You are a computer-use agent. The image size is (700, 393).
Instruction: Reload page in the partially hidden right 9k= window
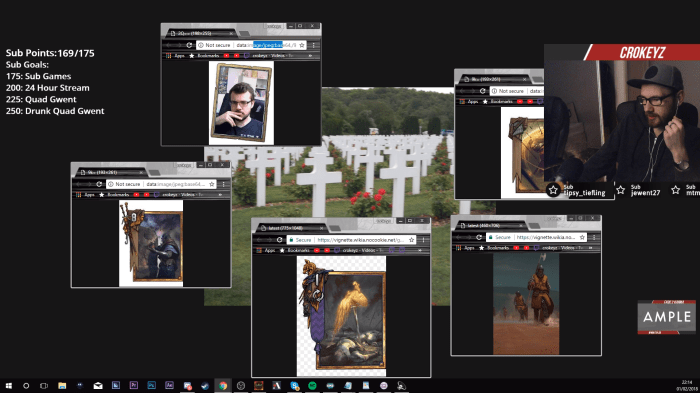click(x=482, y=91)
